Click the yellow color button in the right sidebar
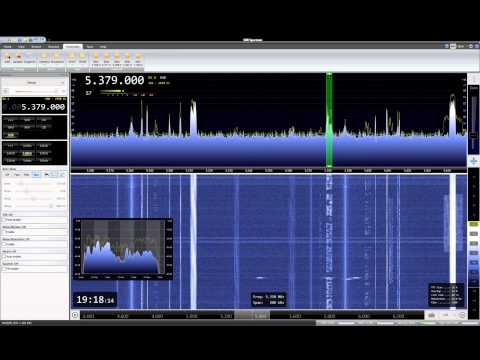 474,224
